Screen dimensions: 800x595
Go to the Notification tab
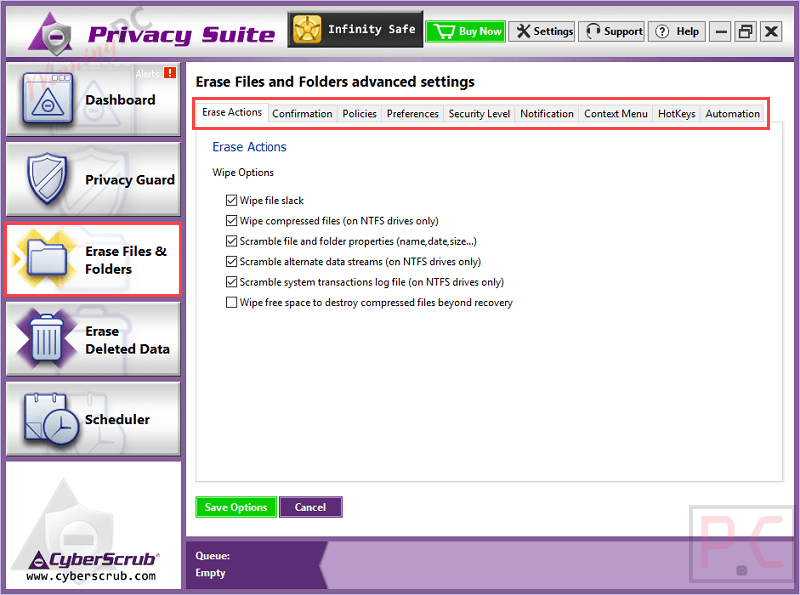click(547, 113)
